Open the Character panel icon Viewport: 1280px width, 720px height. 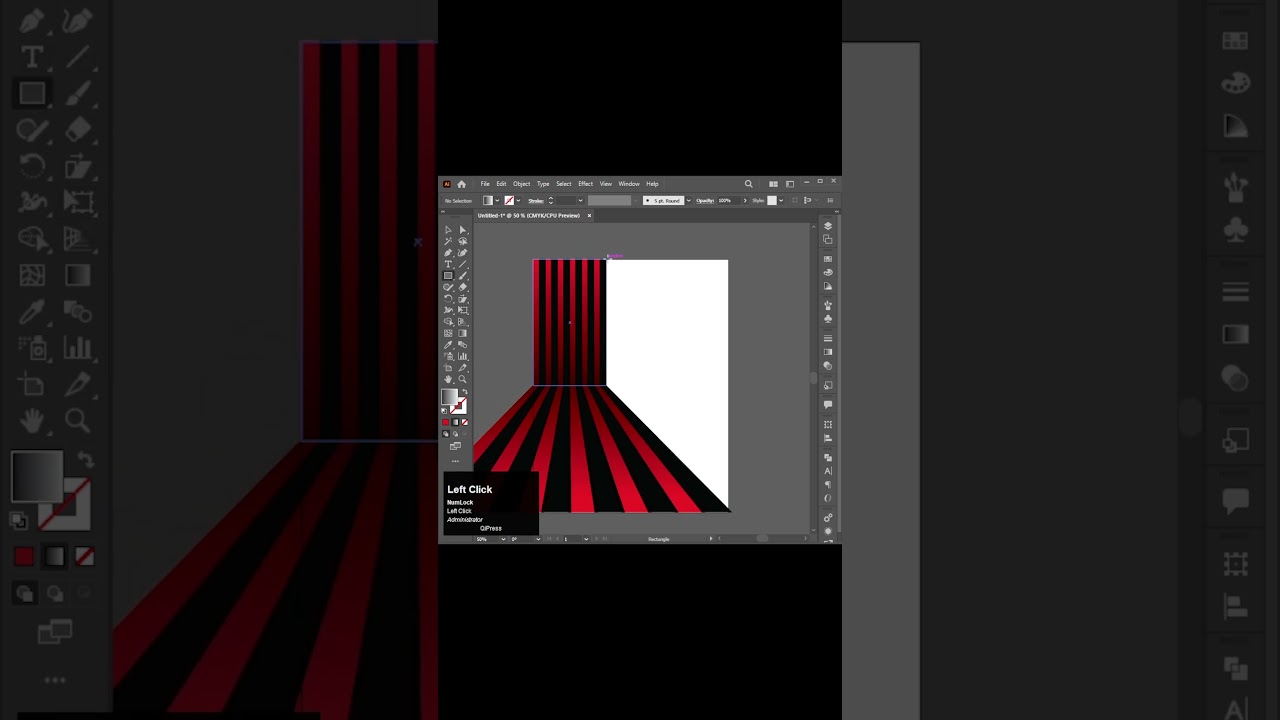click(x=828, y=471)
